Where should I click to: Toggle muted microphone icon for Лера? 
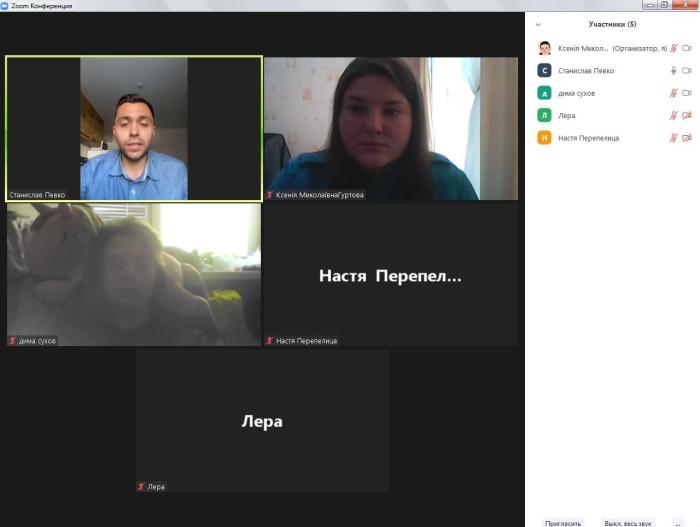[x=674, y=115]
